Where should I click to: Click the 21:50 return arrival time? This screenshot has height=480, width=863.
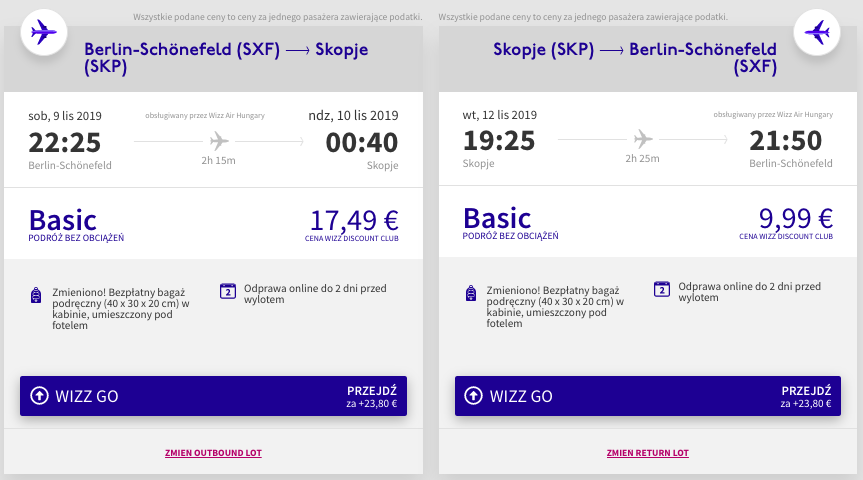point(791,142)
